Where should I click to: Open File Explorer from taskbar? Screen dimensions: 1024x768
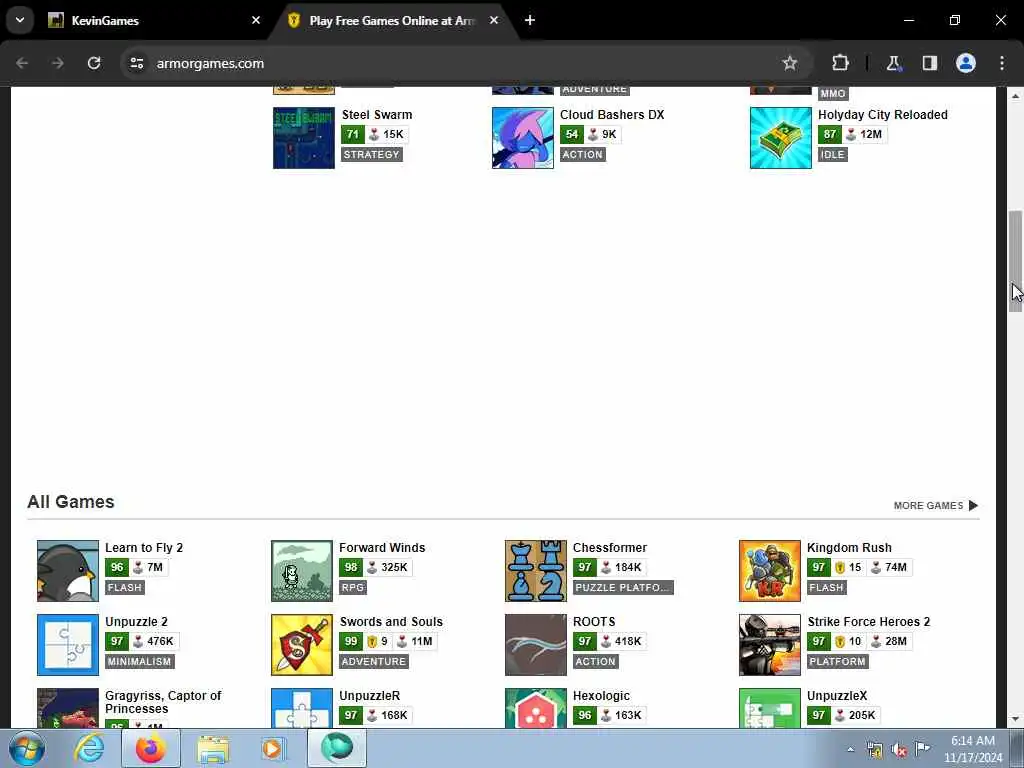click(x=213, y=748)
